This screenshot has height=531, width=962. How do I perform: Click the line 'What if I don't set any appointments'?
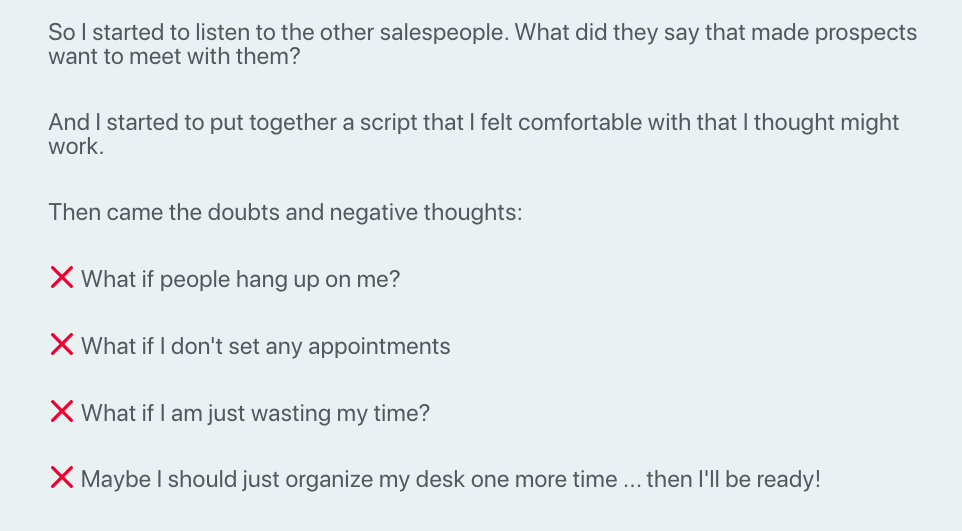(266, 346)
